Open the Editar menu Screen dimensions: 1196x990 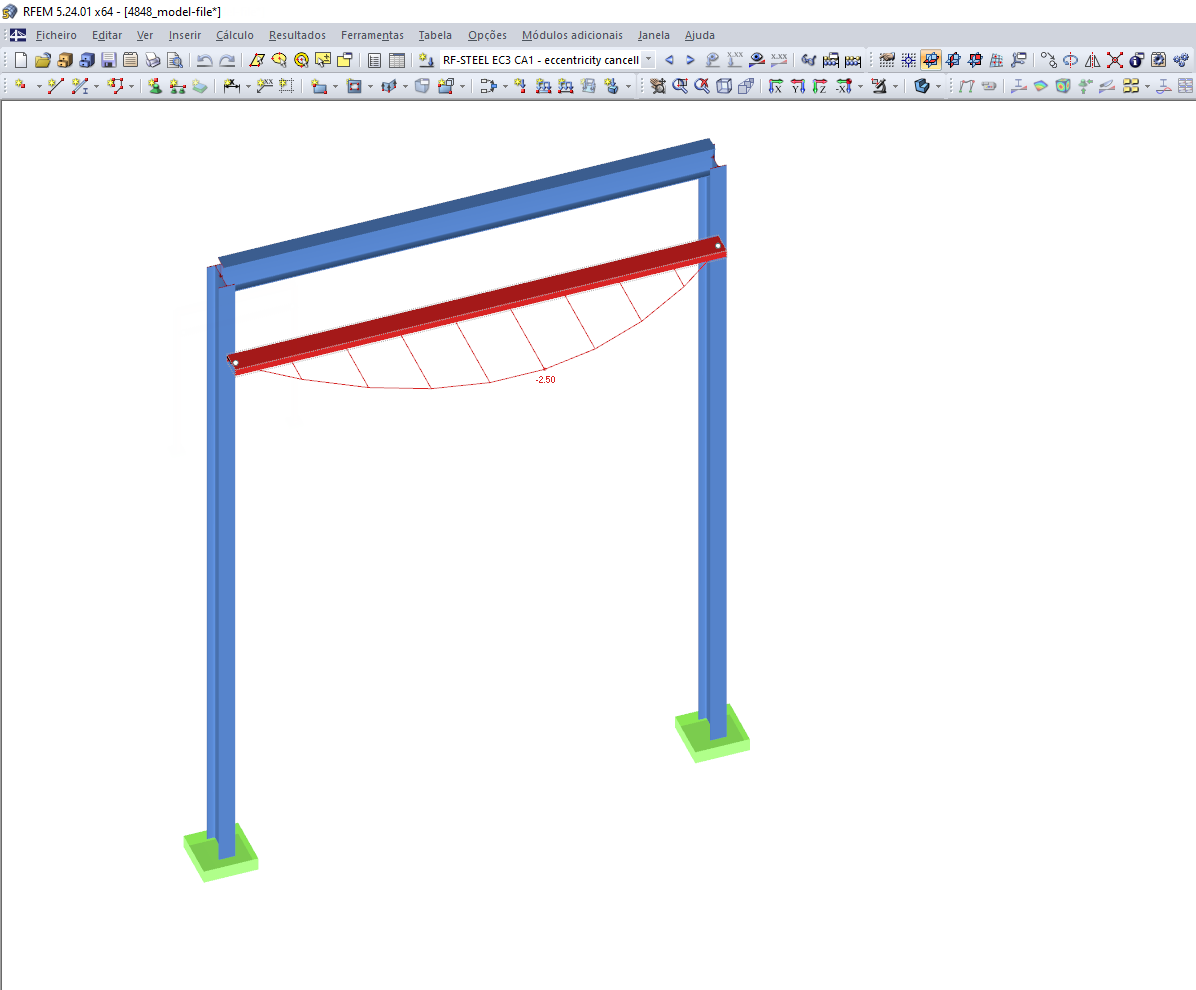point(107,35)
